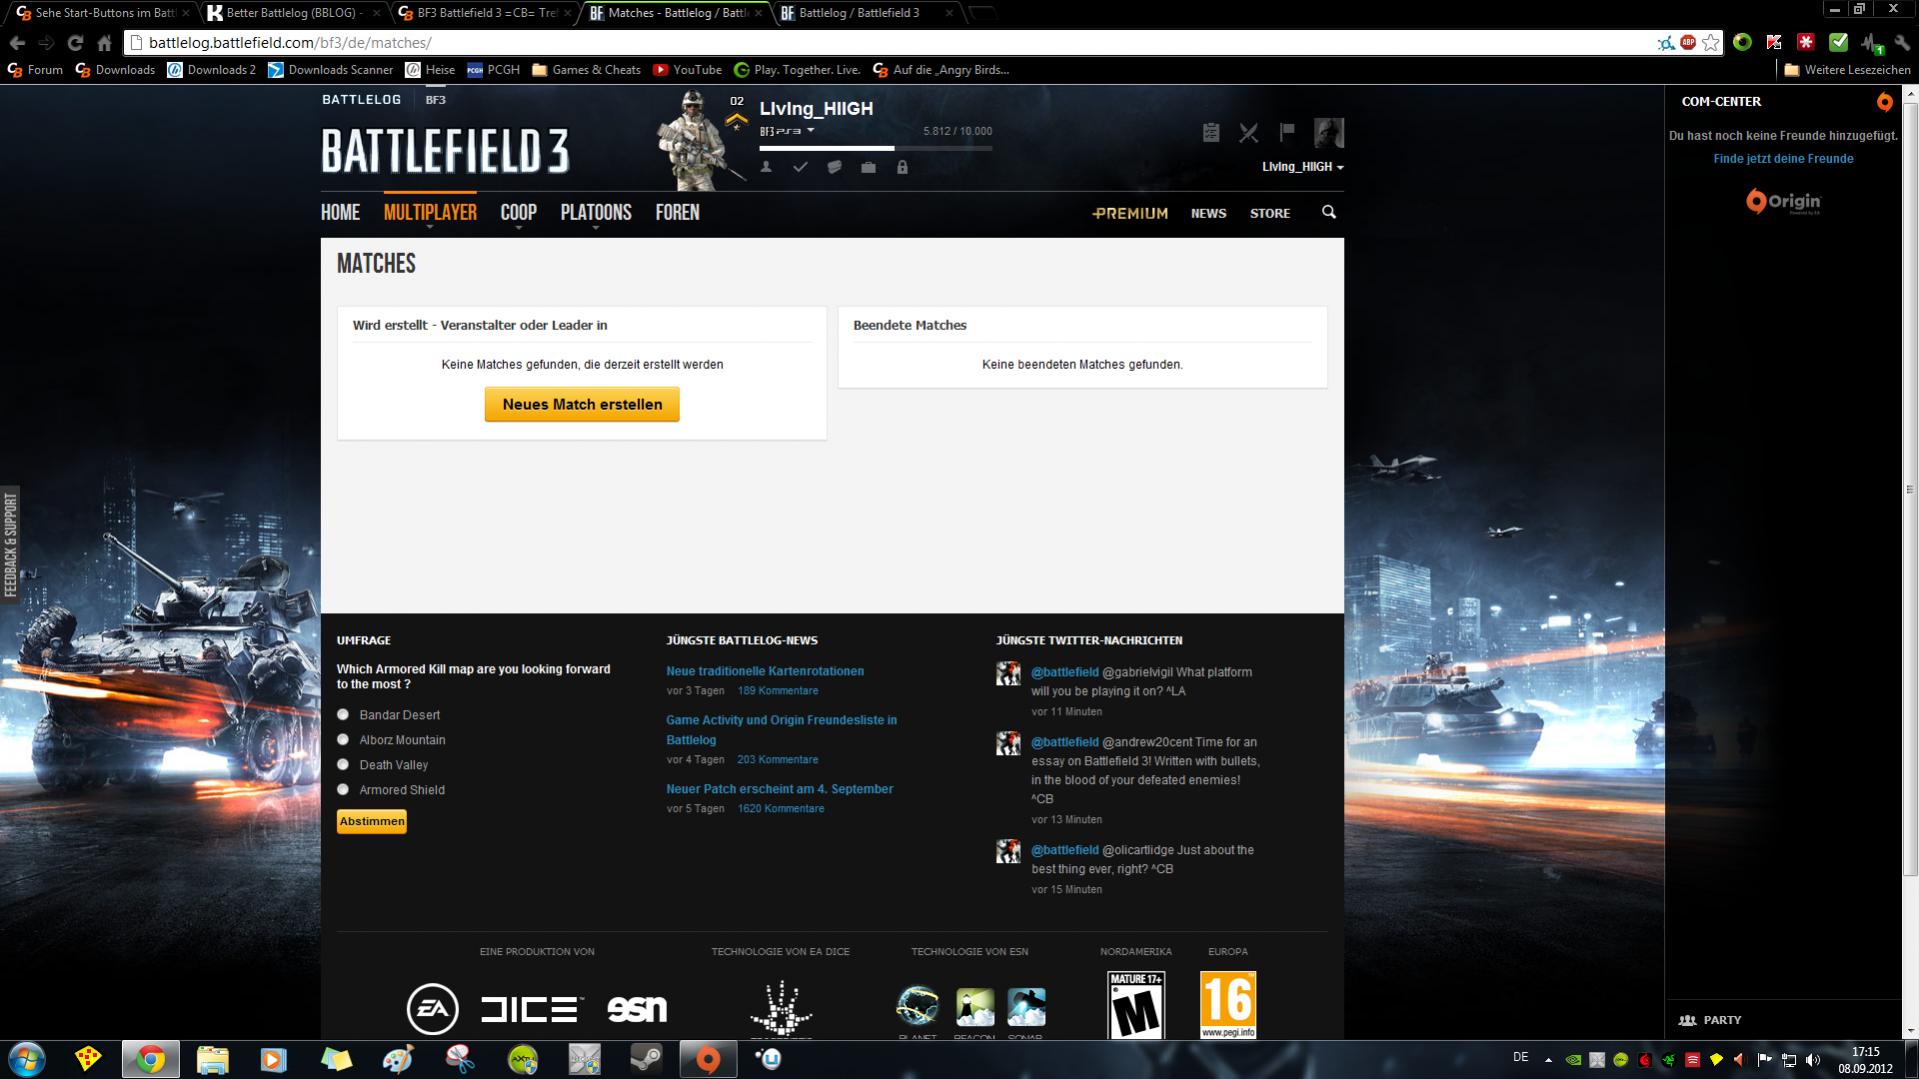Open the PARTY section in Com-Center
Screen dimensions: 1919x1079
[x=1710, y=1020]
